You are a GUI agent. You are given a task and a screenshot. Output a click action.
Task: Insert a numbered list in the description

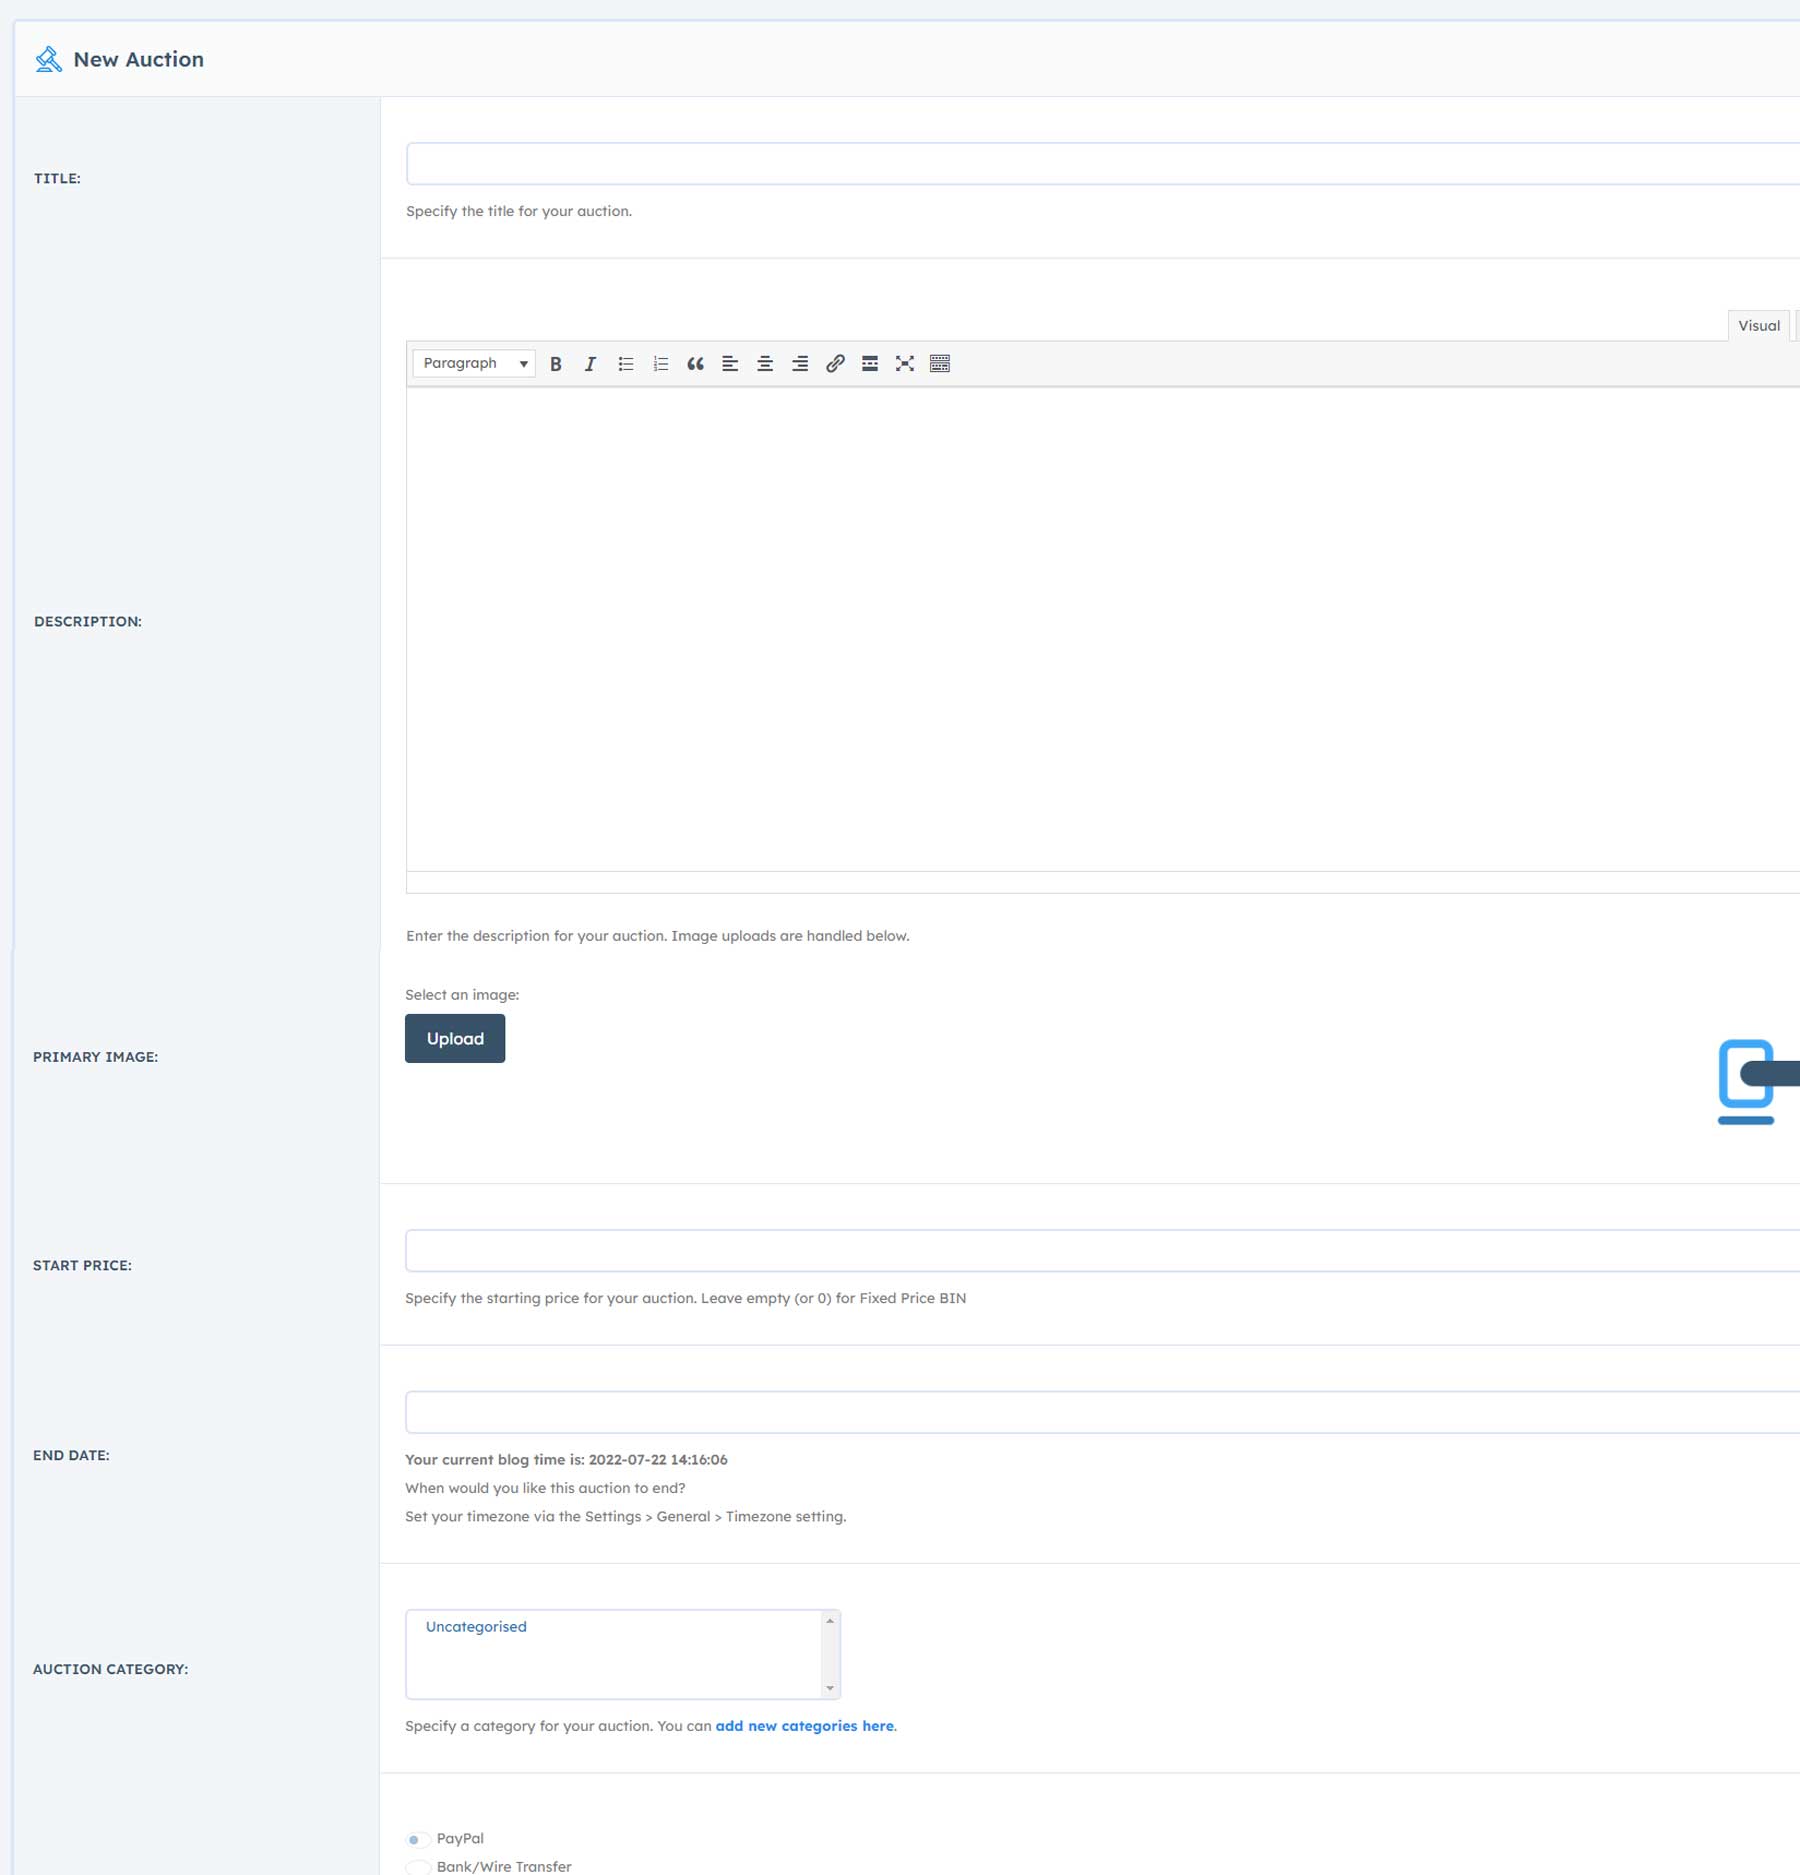[x=660, y=363]
